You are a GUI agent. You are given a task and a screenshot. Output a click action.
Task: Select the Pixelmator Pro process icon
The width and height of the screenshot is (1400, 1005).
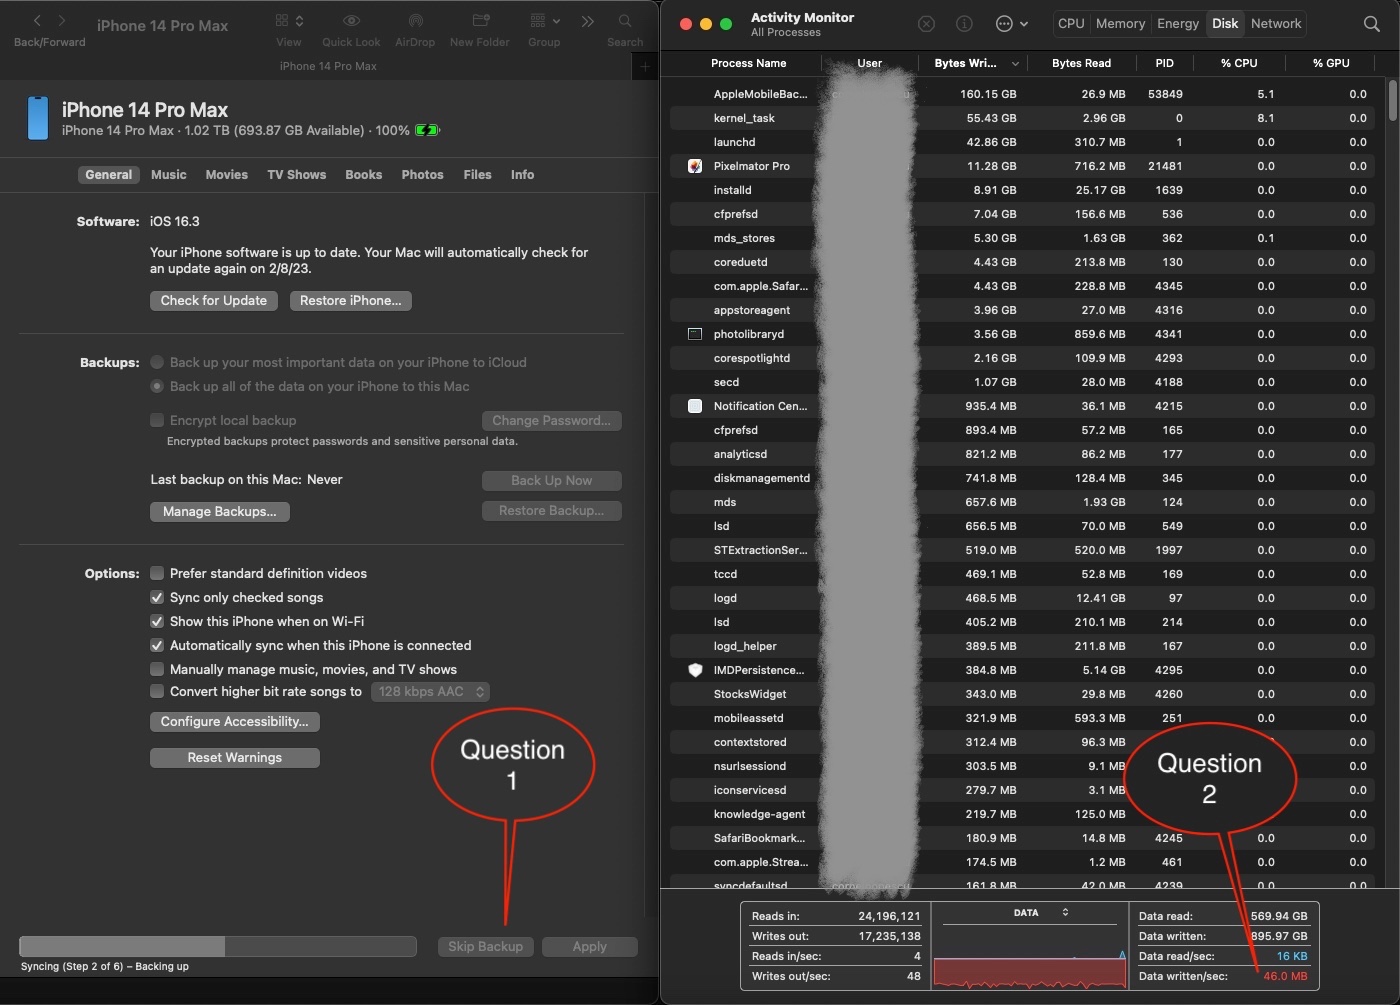(x=695, y=166)
